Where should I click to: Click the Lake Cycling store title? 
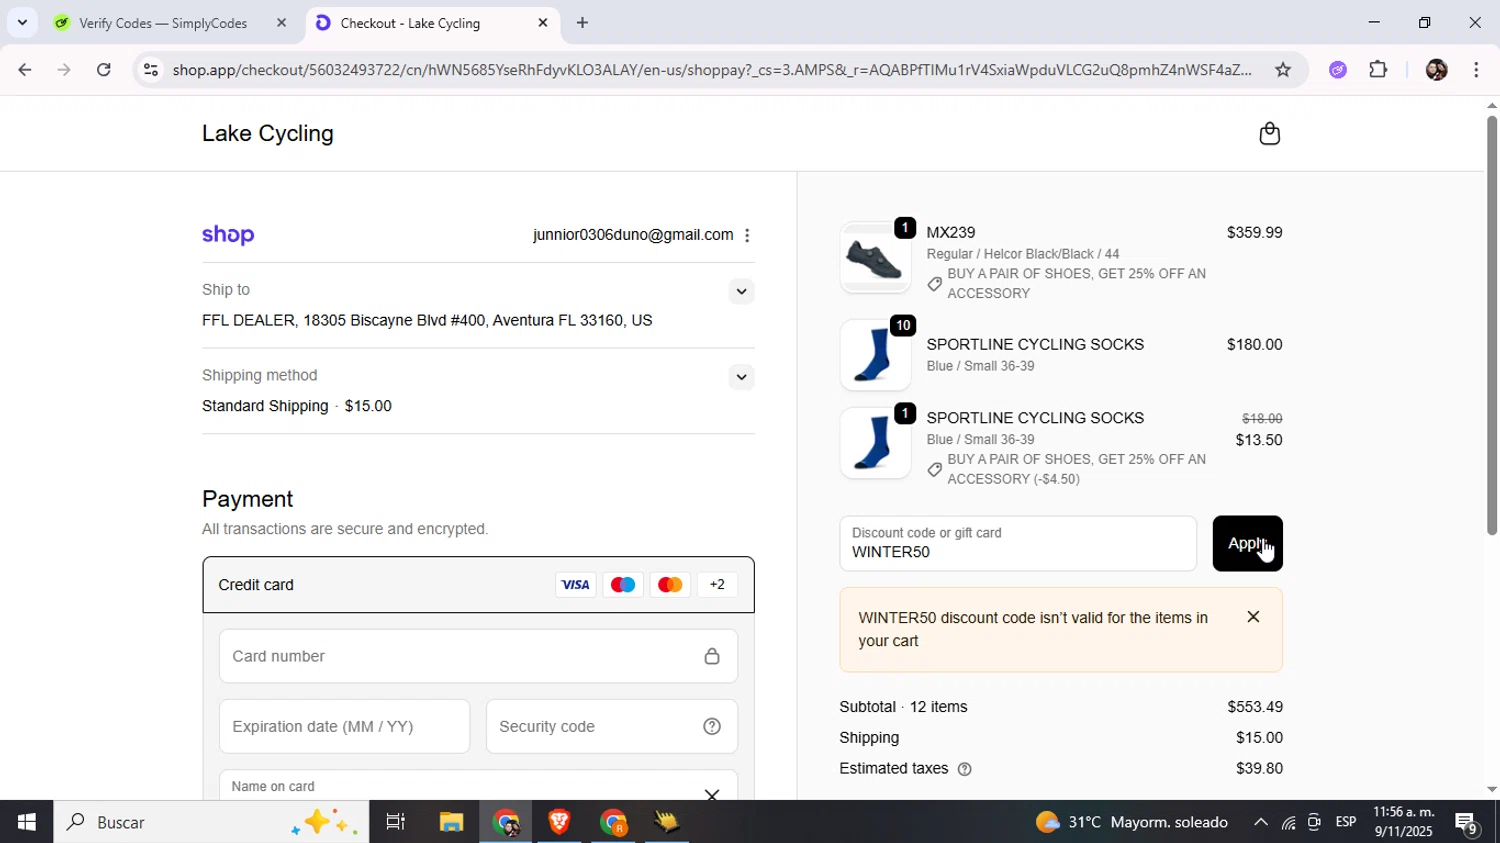pos(268,134)
